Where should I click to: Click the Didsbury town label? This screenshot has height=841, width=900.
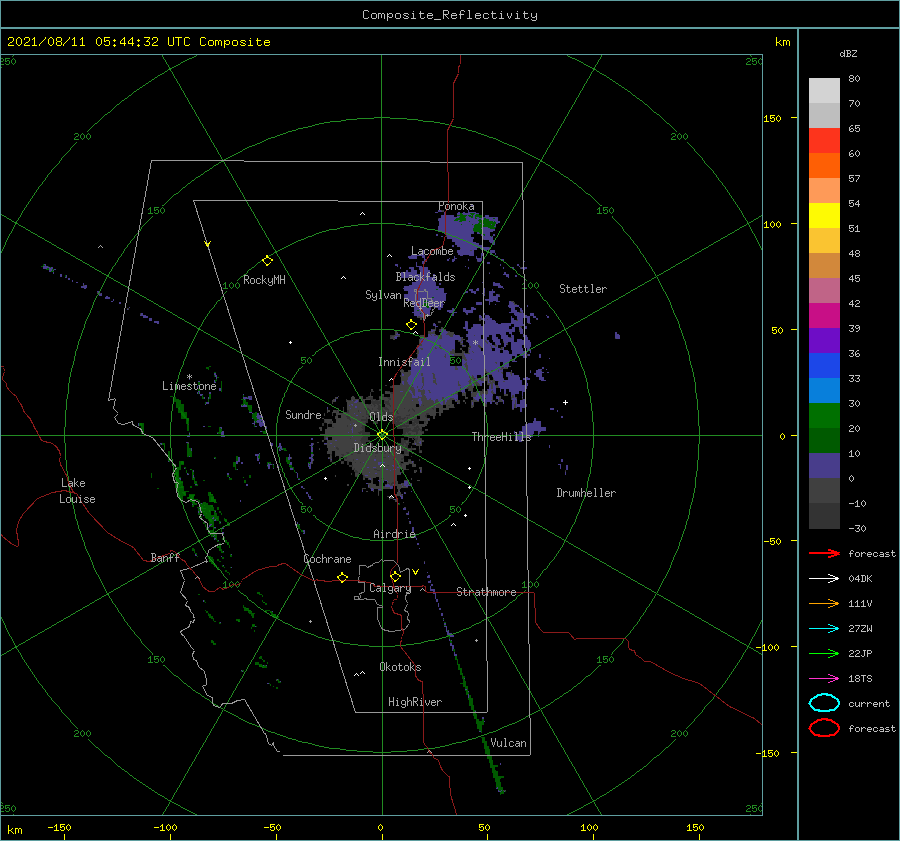[377, 448]
